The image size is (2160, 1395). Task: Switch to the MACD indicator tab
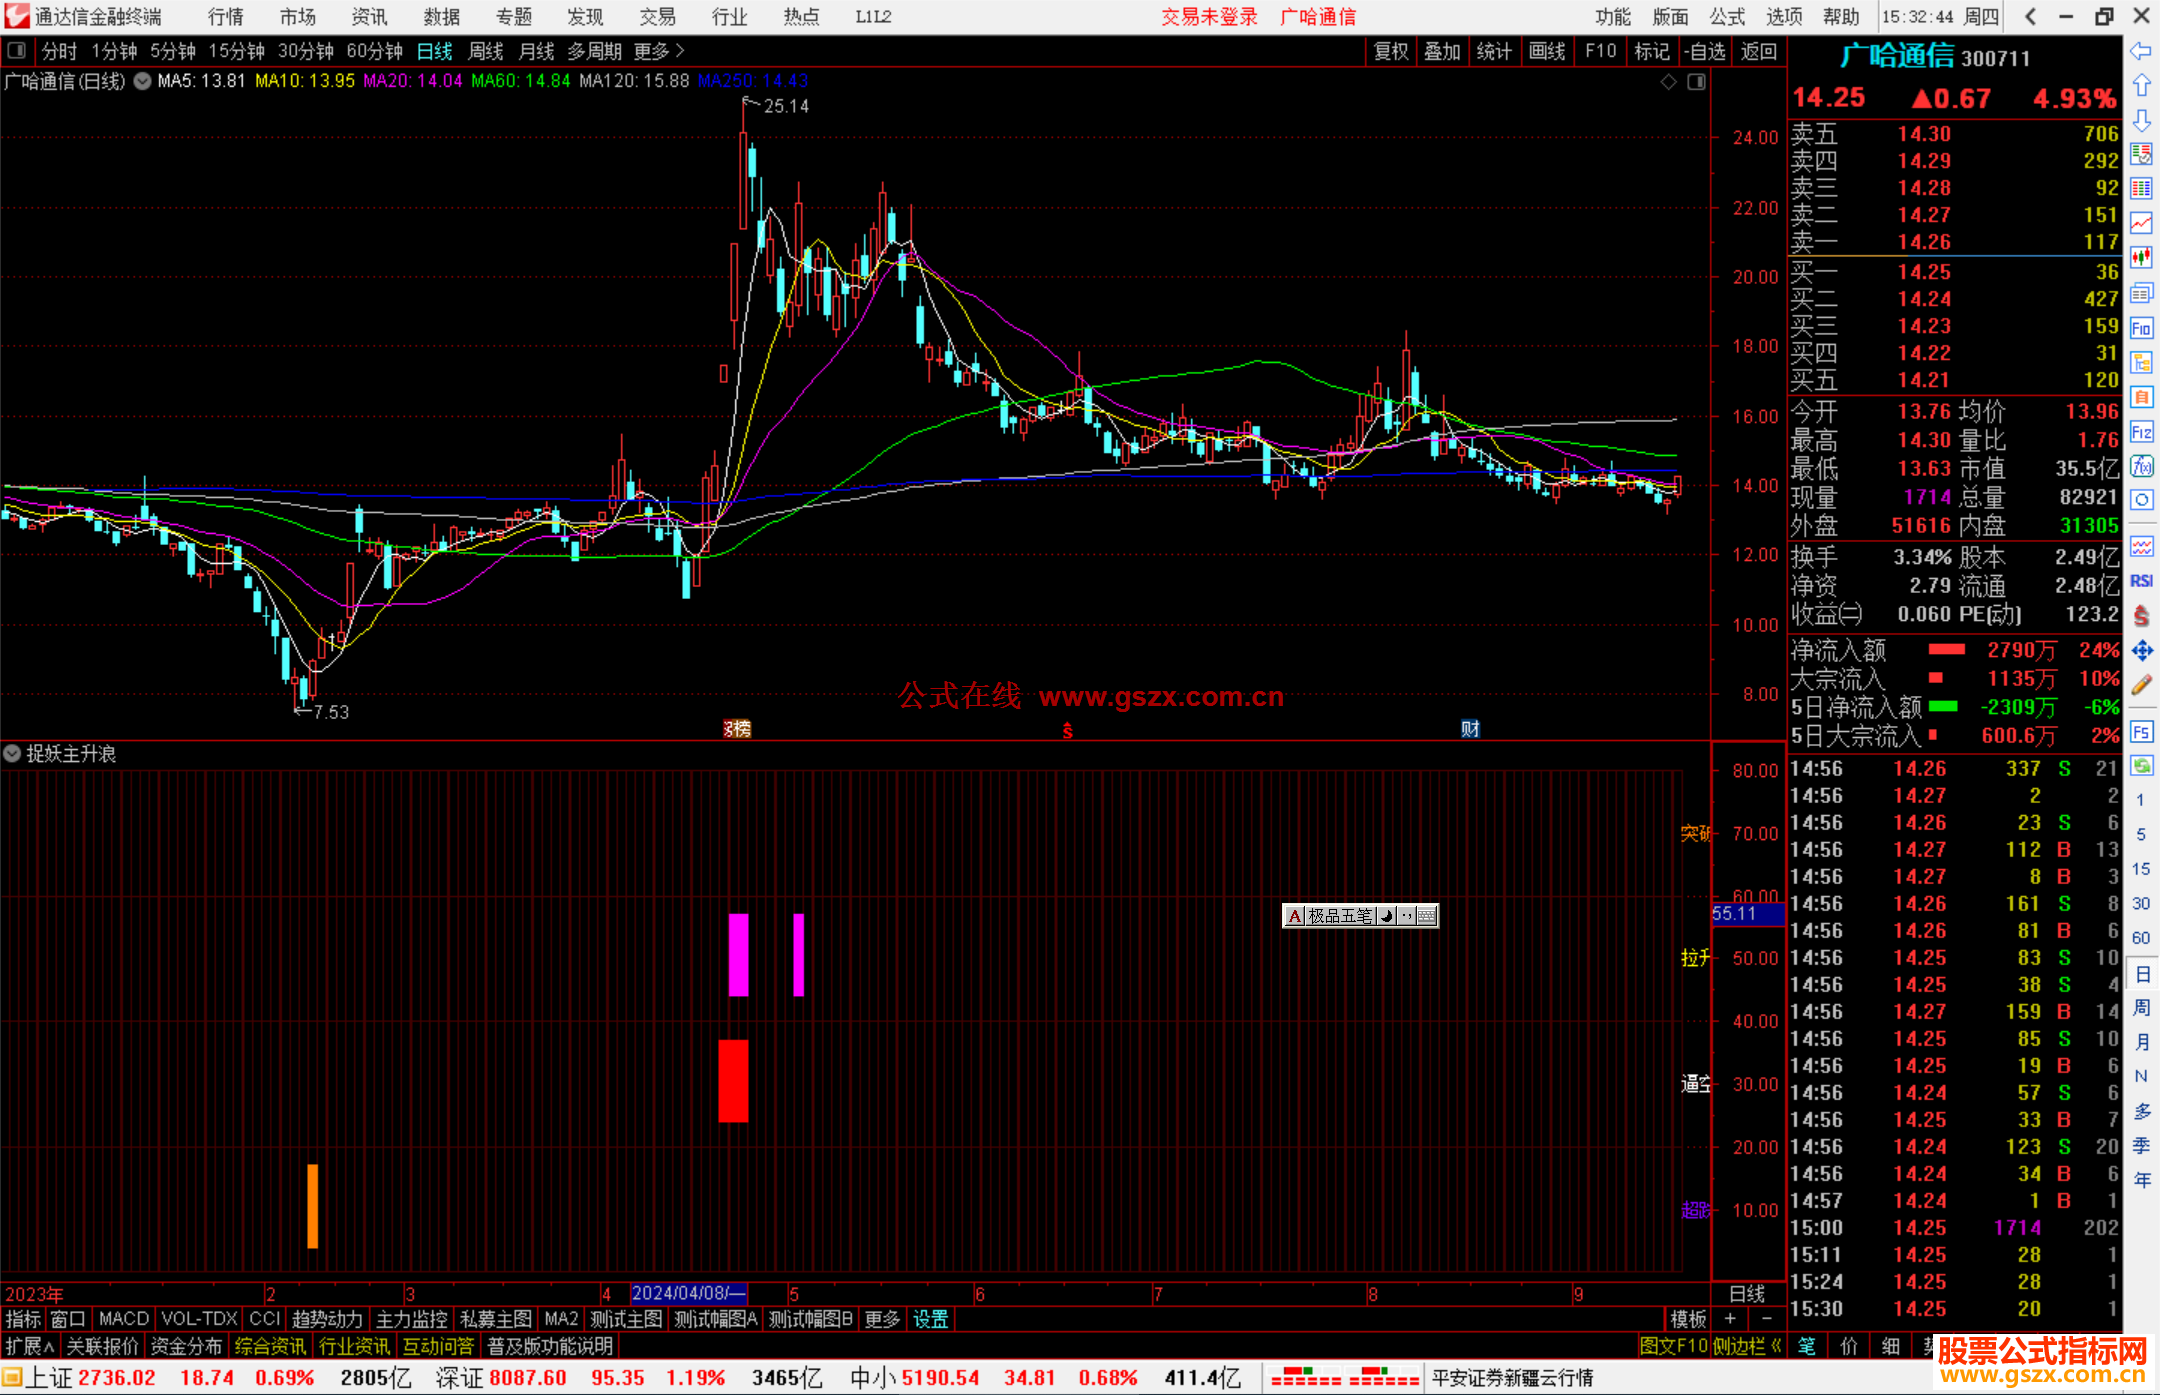point(124,1319)
